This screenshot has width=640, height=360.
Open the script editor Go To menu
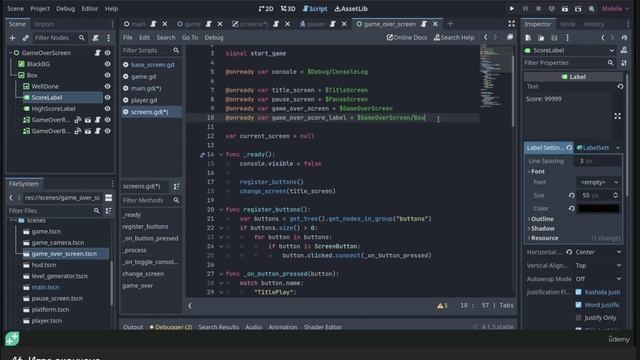(x=190, y=38)
